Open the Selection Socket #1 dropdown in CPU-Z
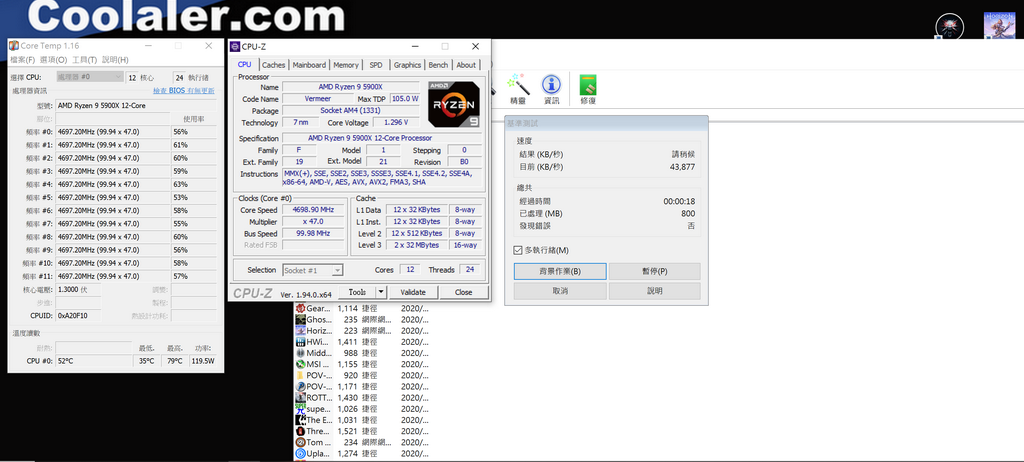1024x462 pixels. click(x=313, y=270)
